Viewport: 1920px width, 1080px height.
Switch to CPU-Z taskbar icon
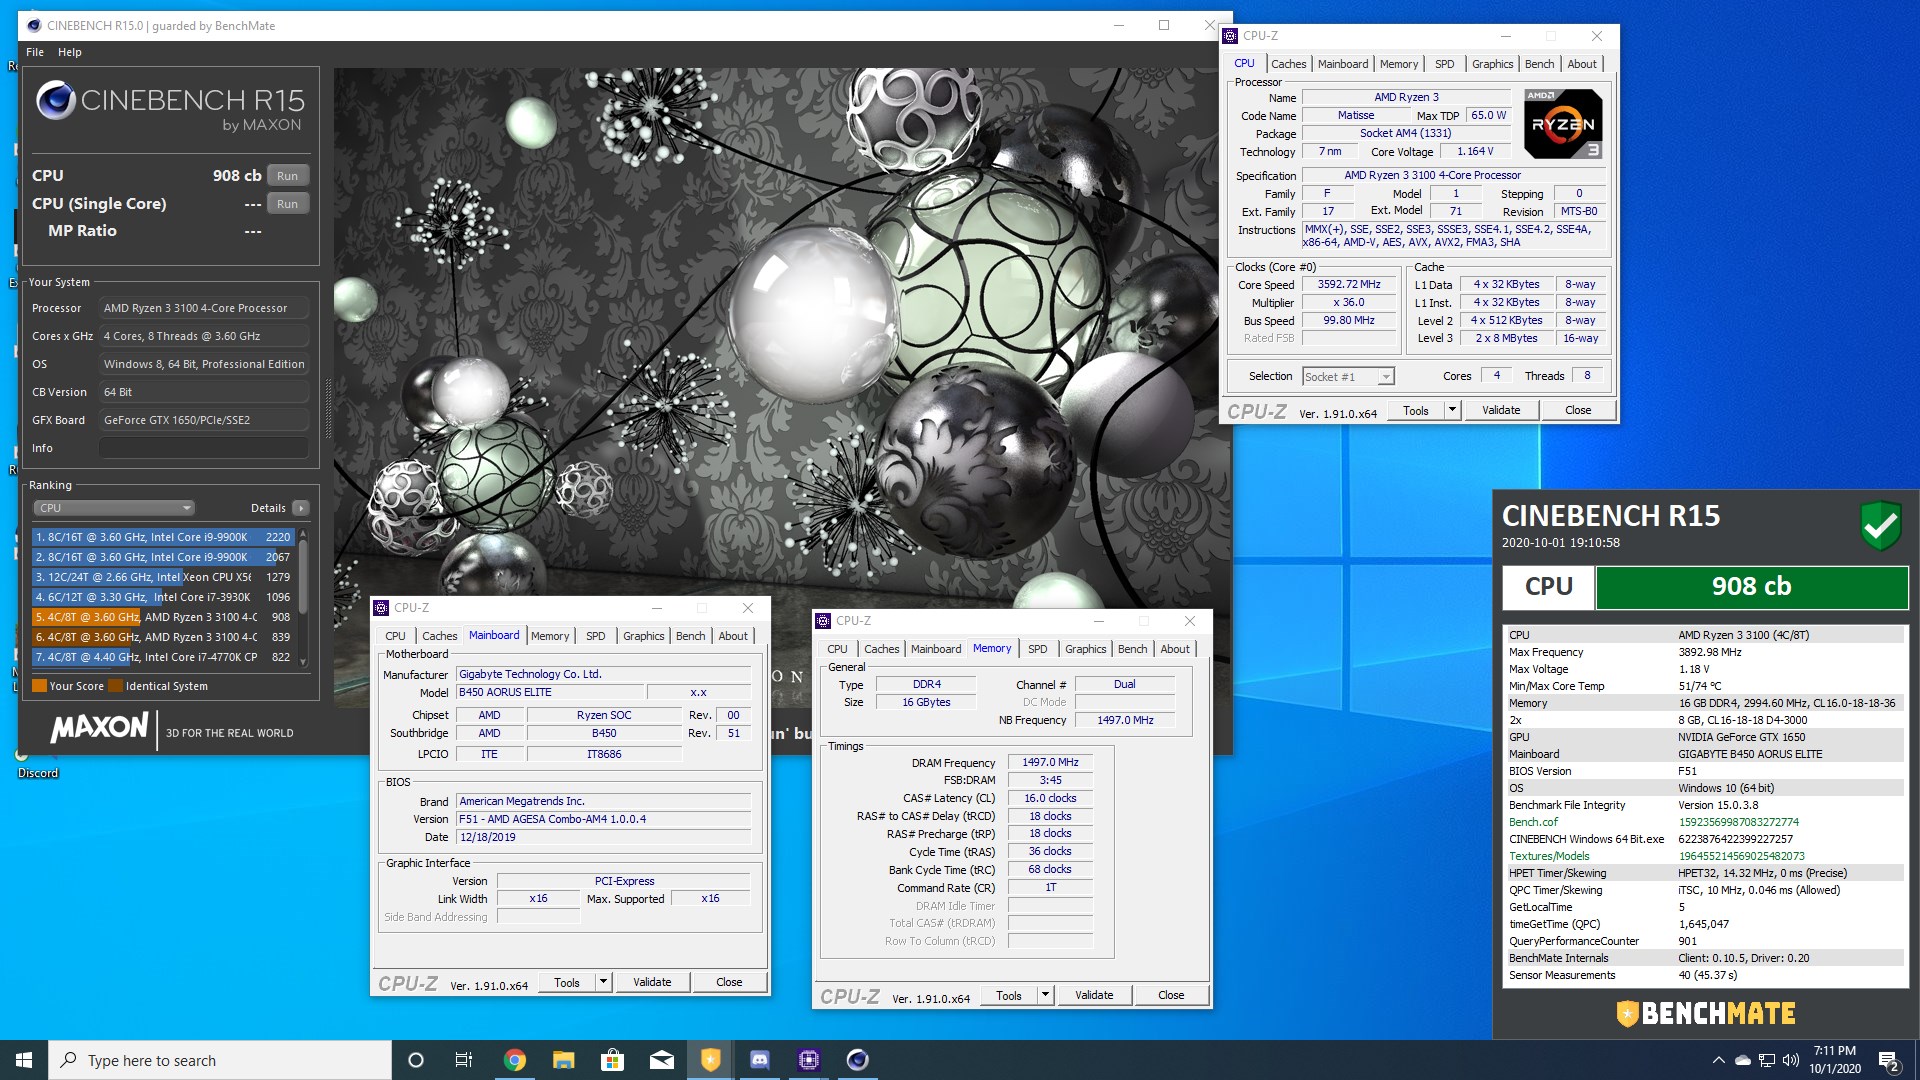pos(808,1060)
